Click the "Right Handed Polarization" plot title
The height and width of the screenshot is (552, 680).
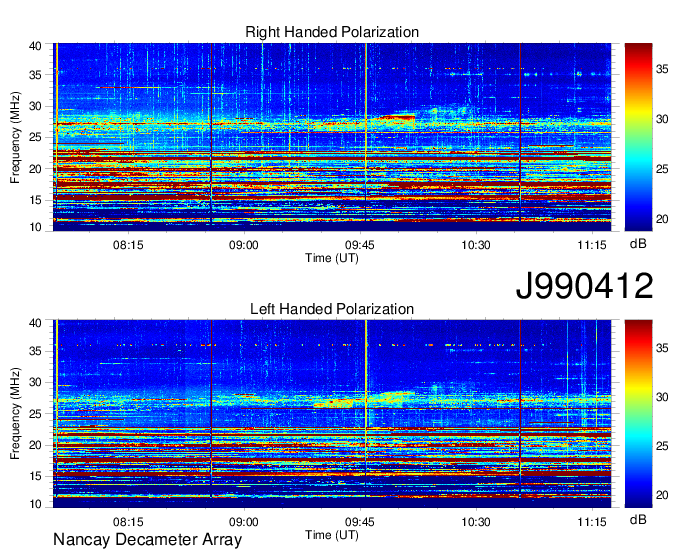332,32
